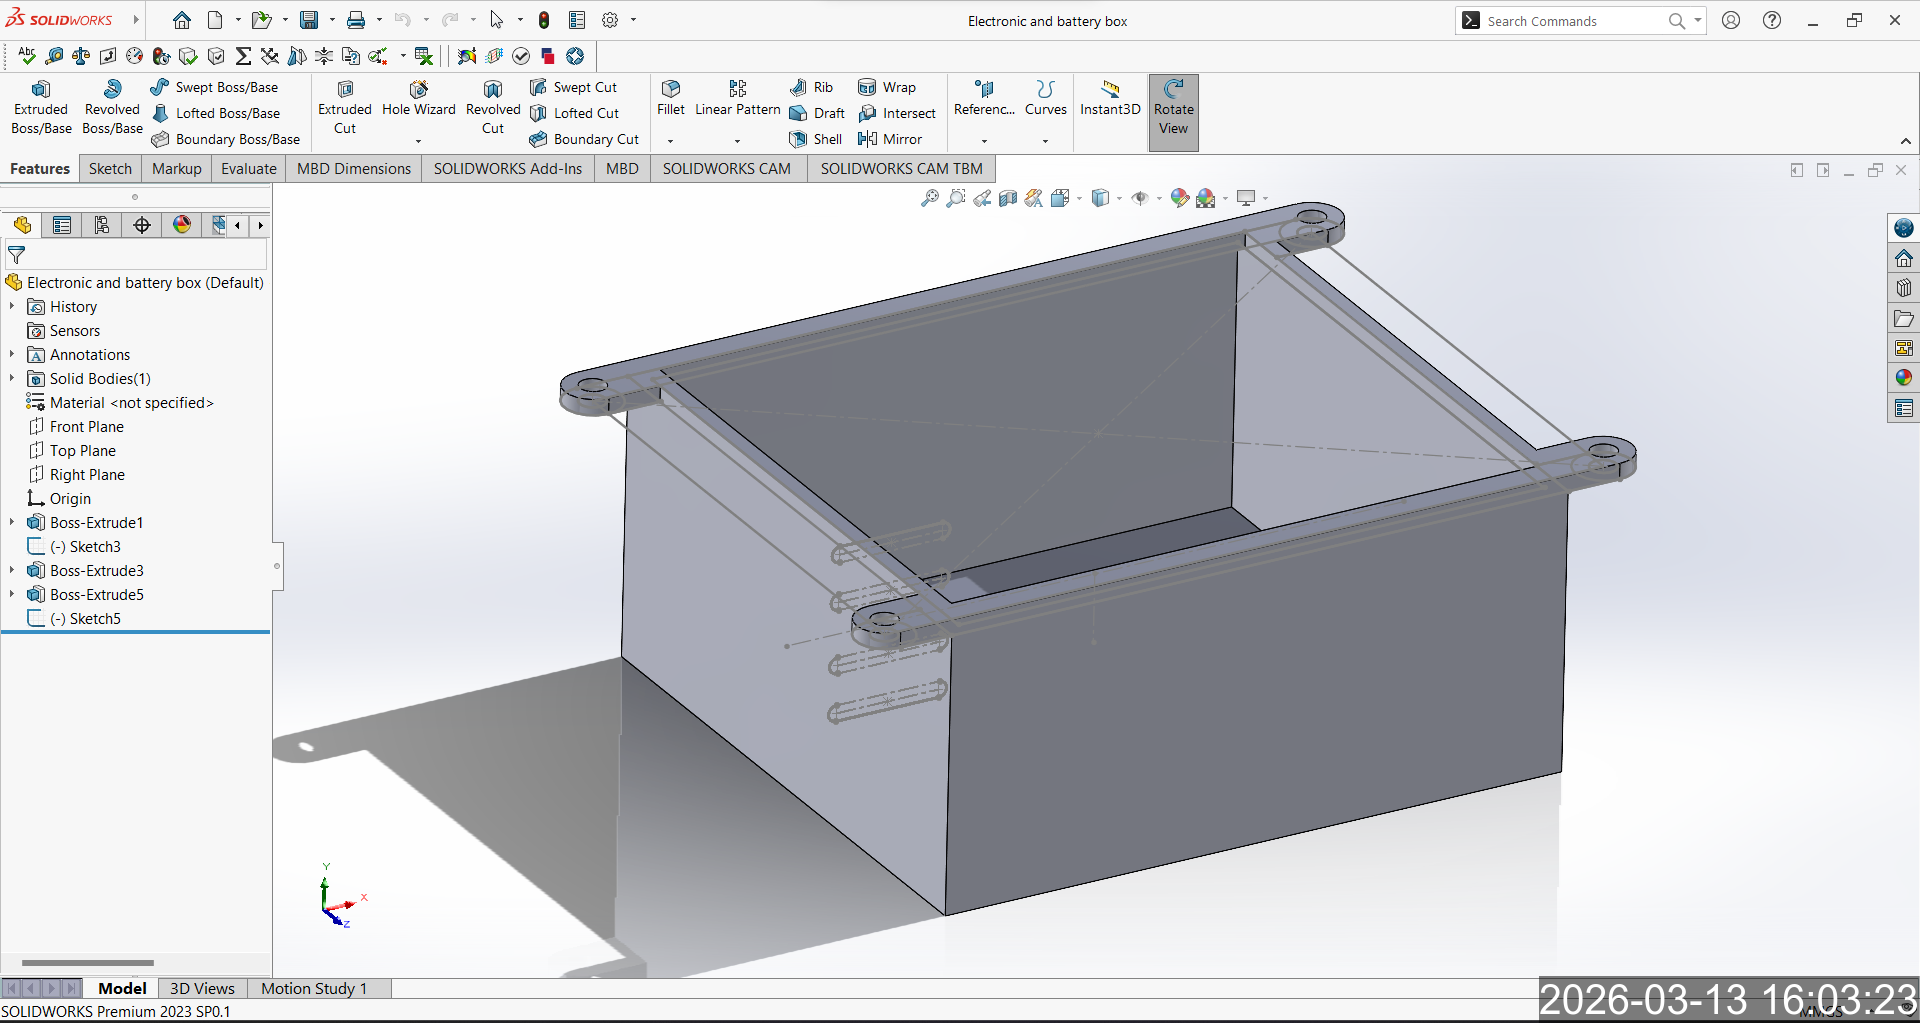Toggle the Rotate View button
1920x1023 pixels.
click(x=1173, y=112)
